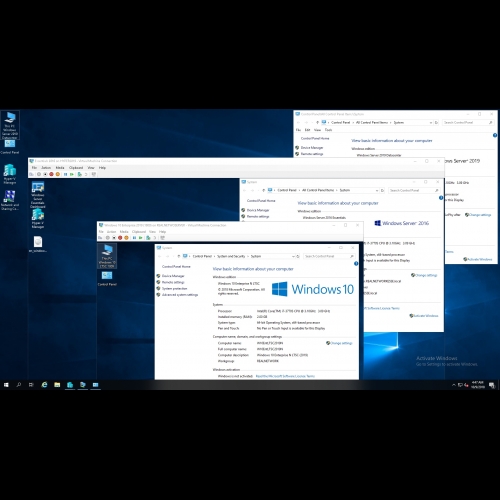Image resolution: width=500 pixels, height=500 pixels.
Task: Expand address bar dropdown in Windows 10 System window
Action: [293, 256]
